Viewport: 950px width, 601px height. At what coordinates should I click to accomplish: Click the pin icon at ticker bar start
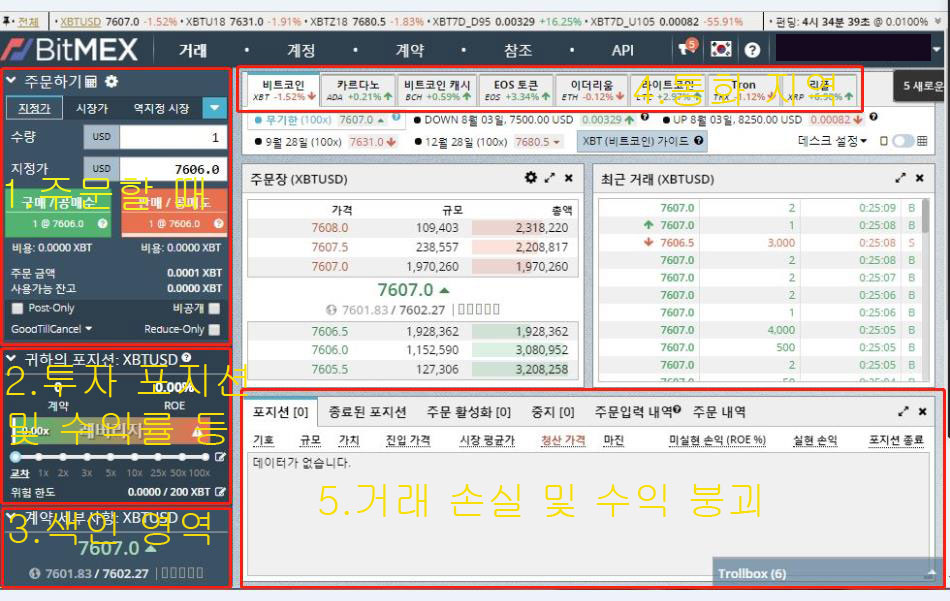[7, 21]
